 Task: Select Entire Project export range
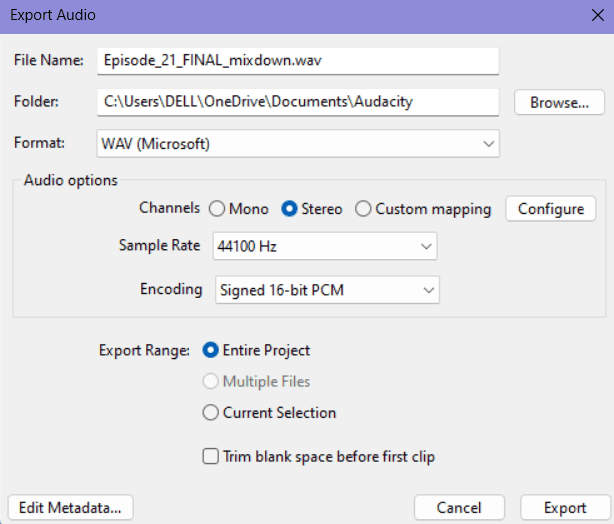pyautogui.click(x=211, y=350)
